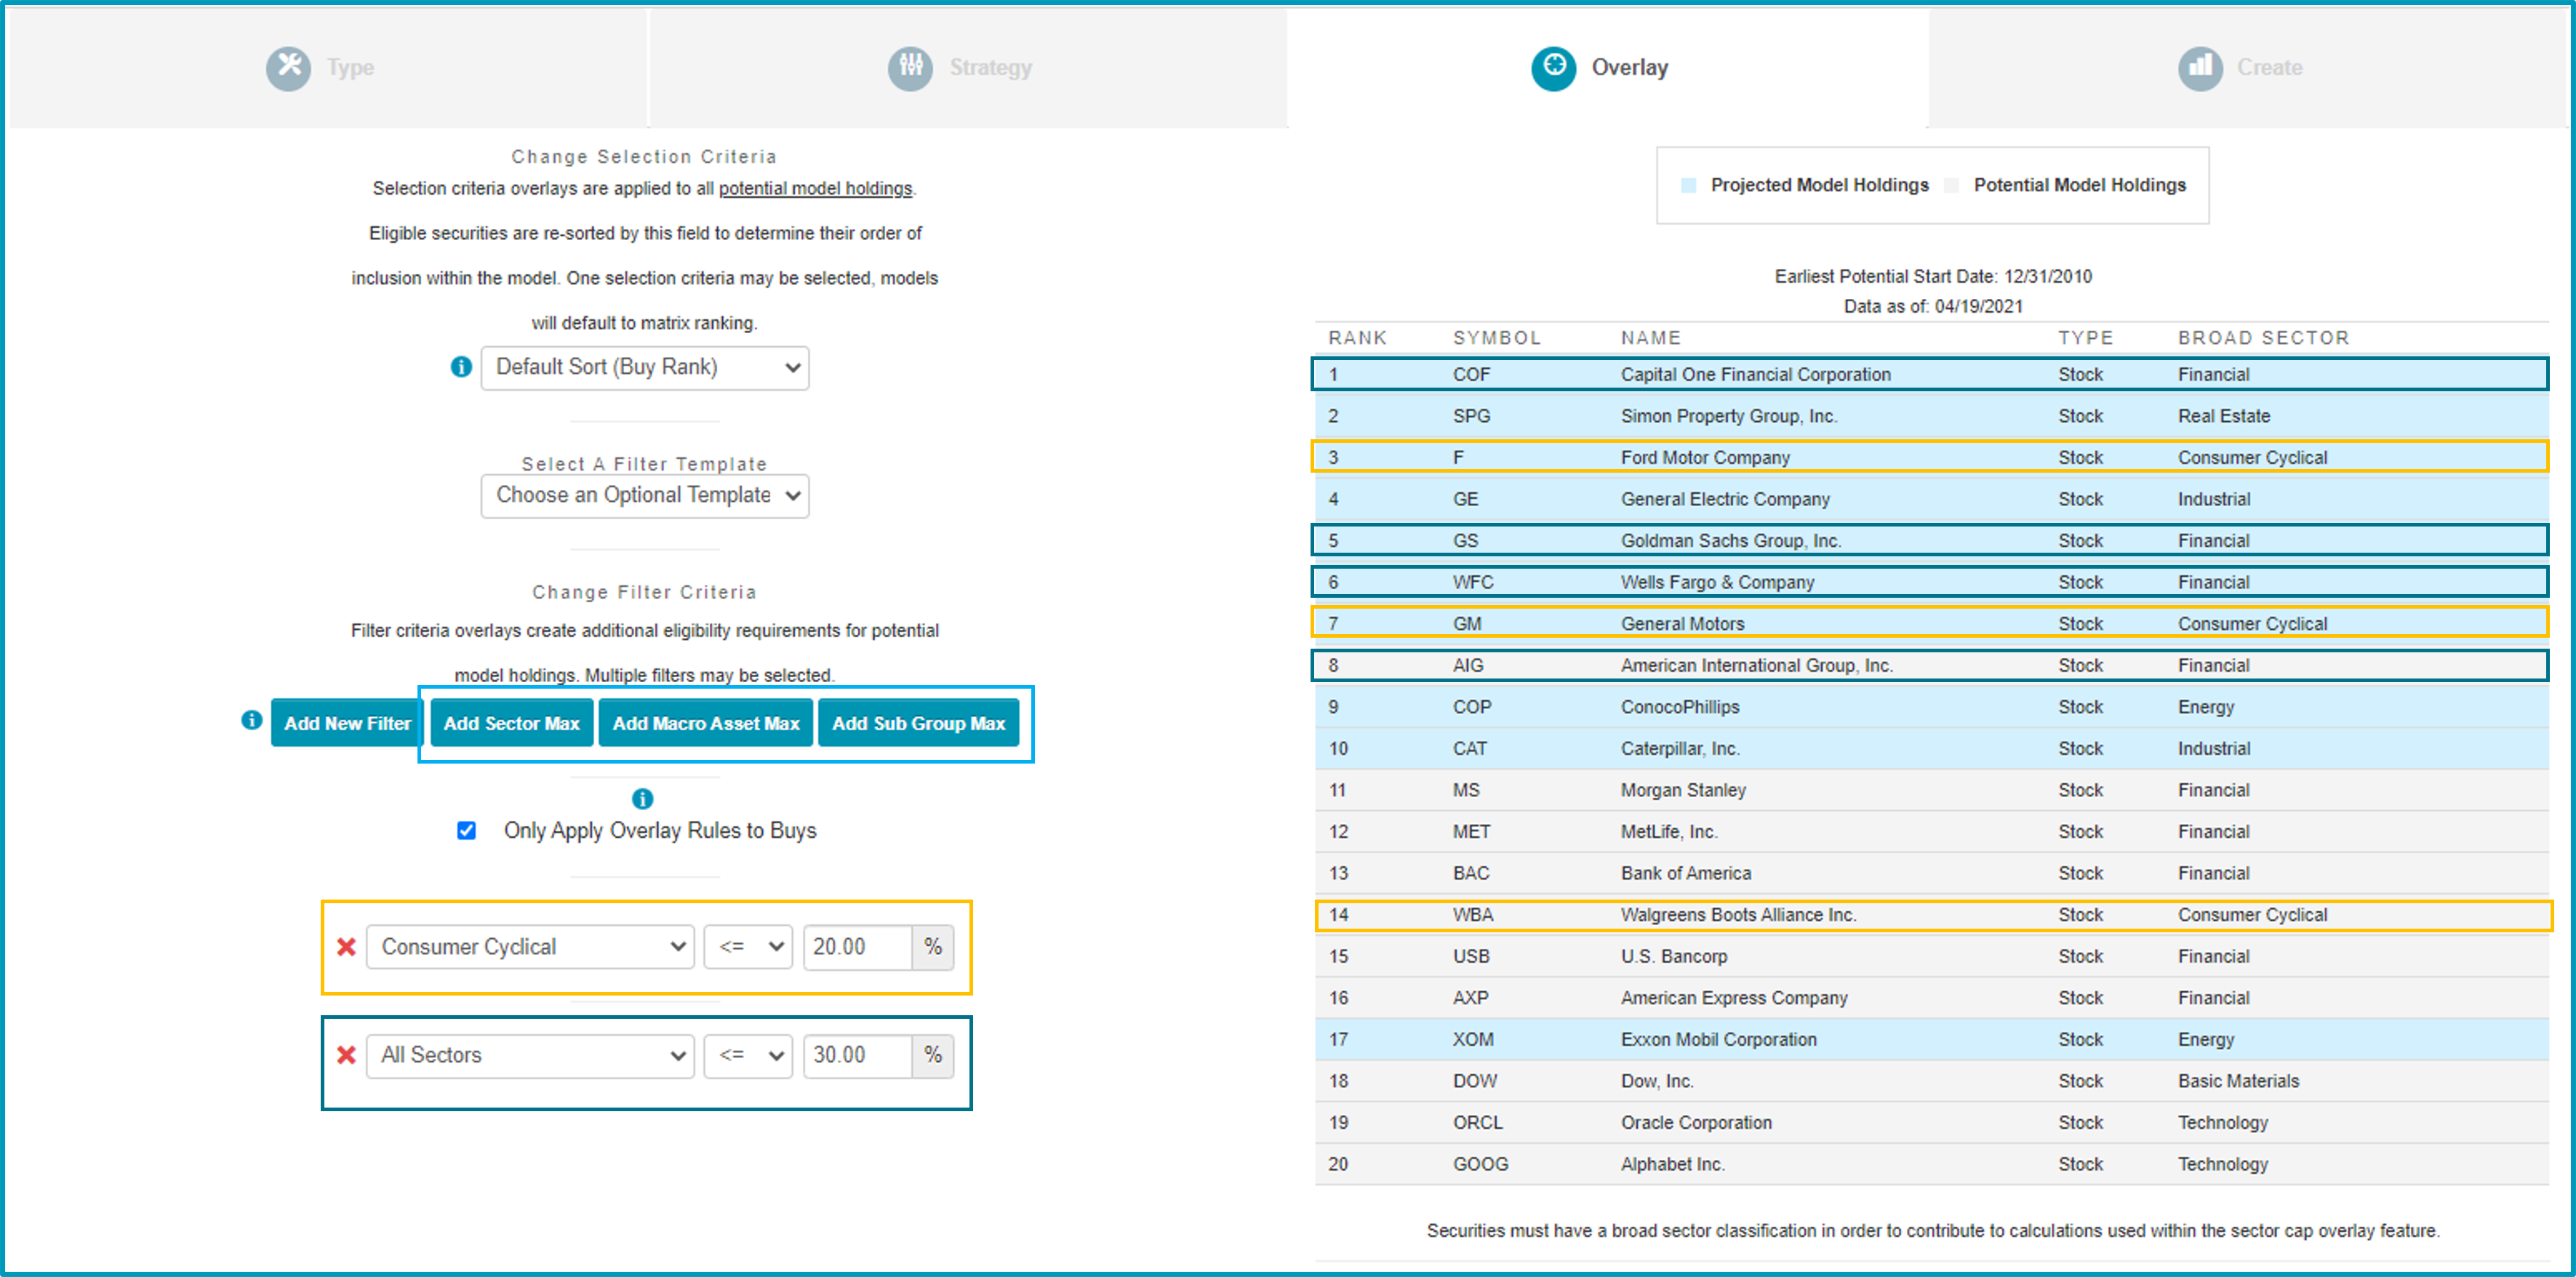Remove the Consumer Cyclical filter with red X
The height and width of the screenshot is (1277, 2576).
click(347, 946)
